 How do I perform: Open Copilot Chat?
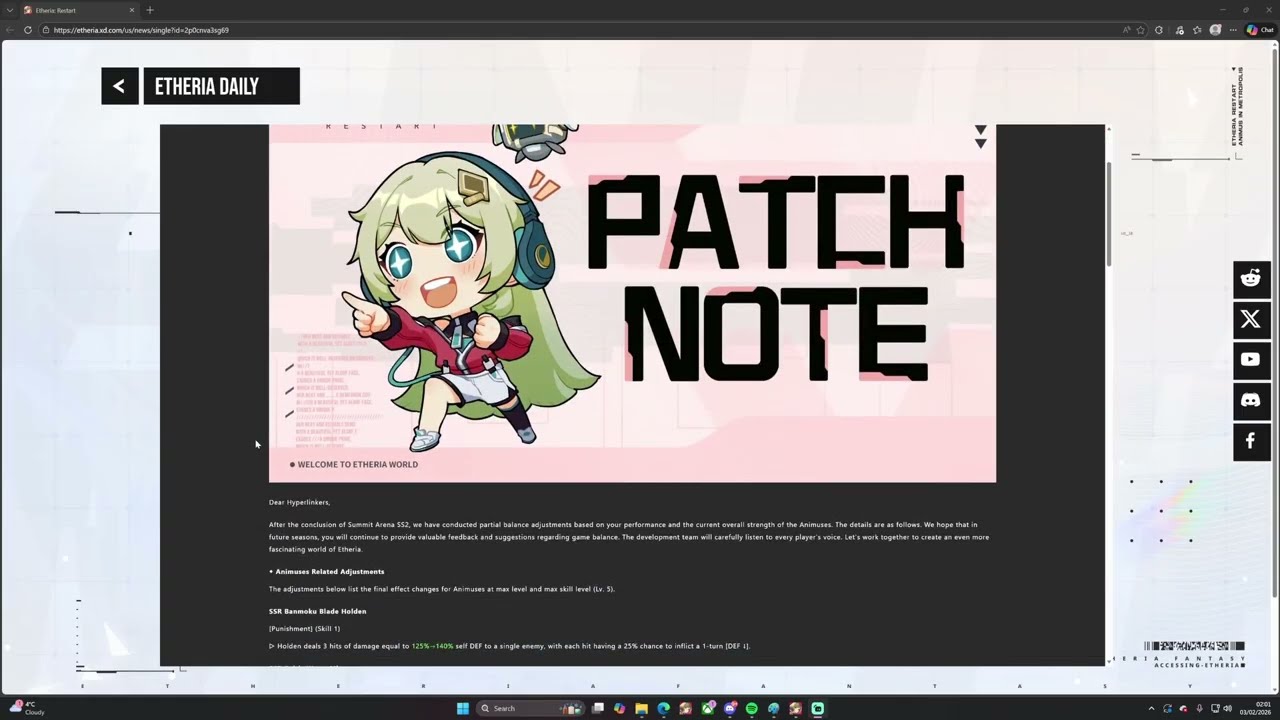[x=1260, y=30]
